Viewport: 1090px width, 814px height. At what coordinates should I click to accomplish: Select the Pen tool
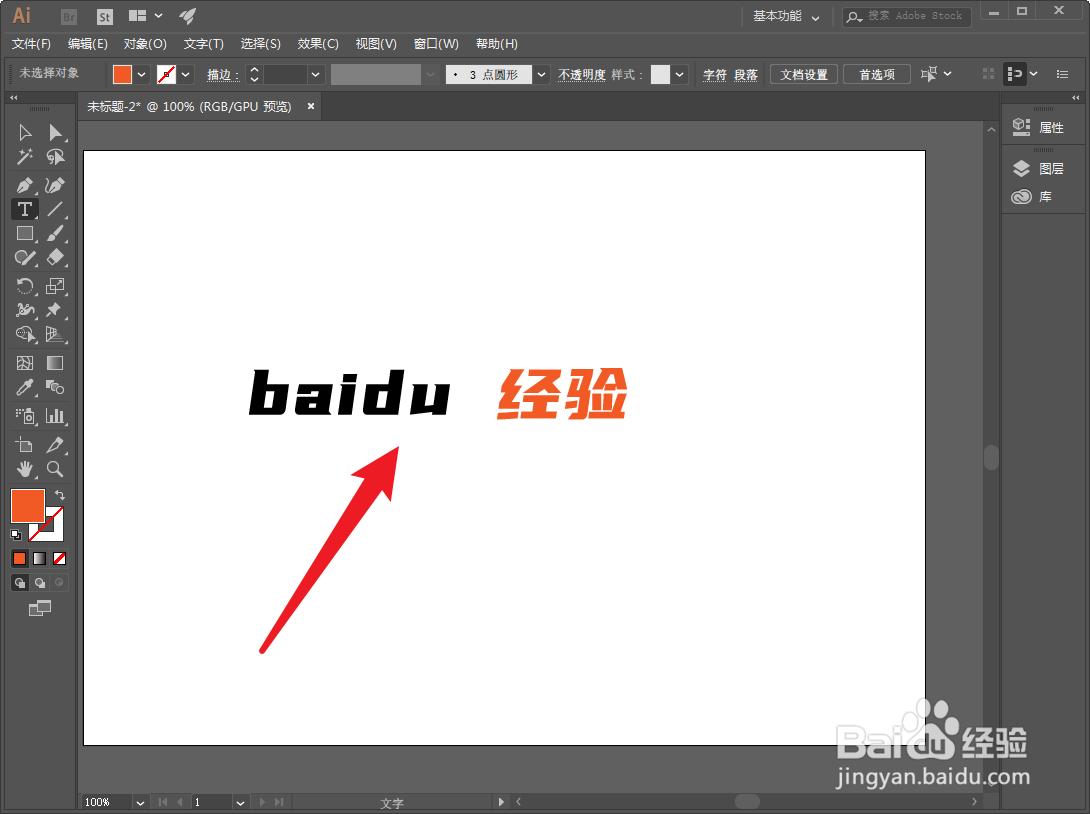[25, 185]
